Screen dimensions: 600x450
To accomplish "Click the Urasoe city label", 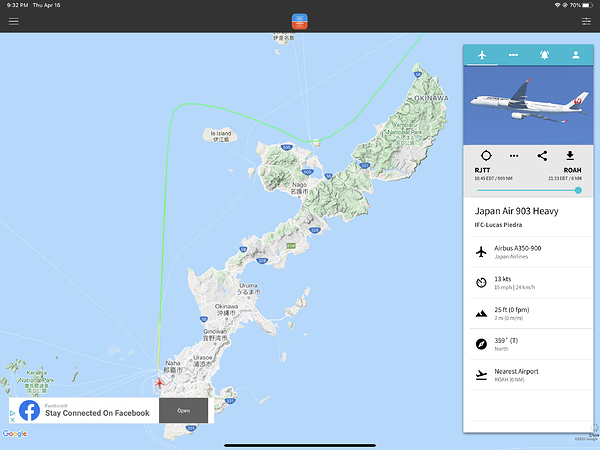I will click(202, 360).
